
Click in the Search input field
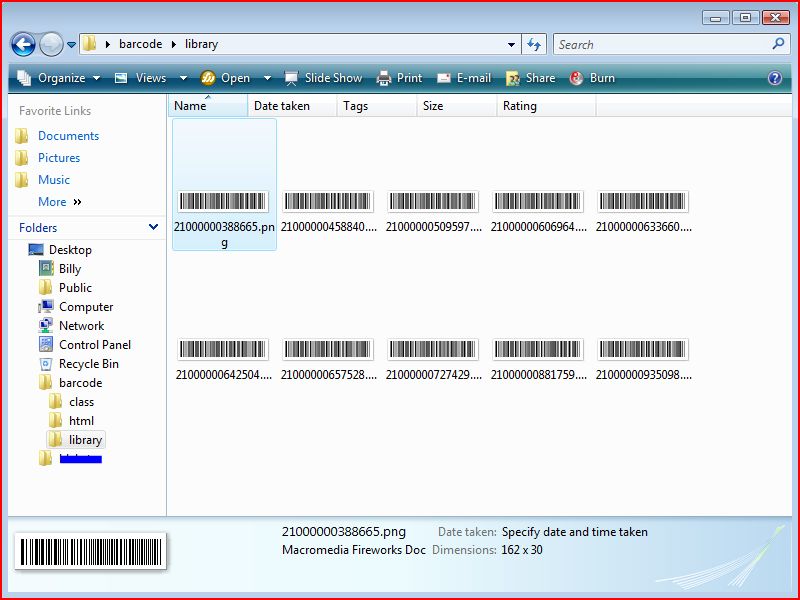660,44
